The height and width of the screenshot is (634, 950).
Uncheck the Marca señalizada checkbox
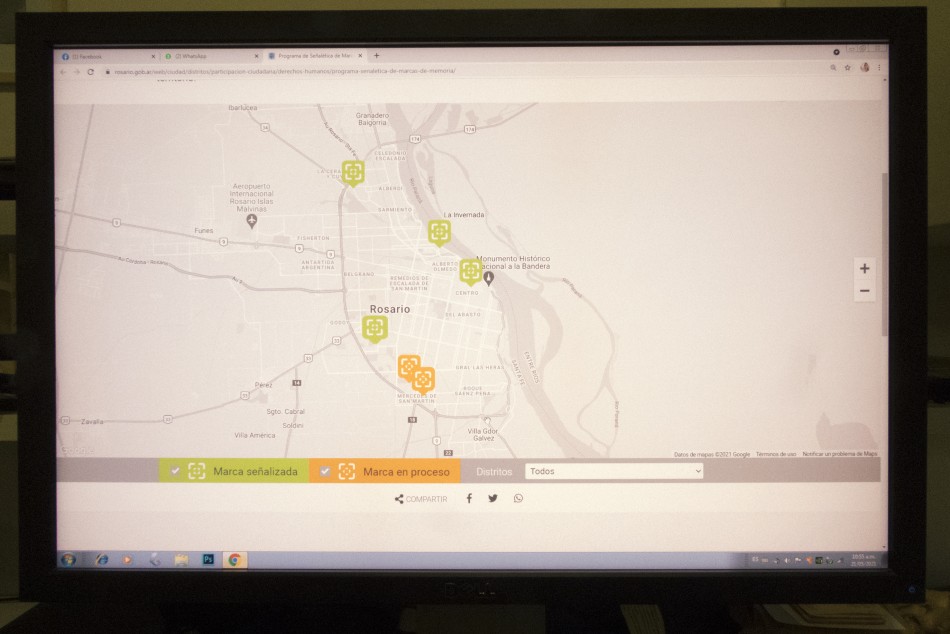coord(175,471)
